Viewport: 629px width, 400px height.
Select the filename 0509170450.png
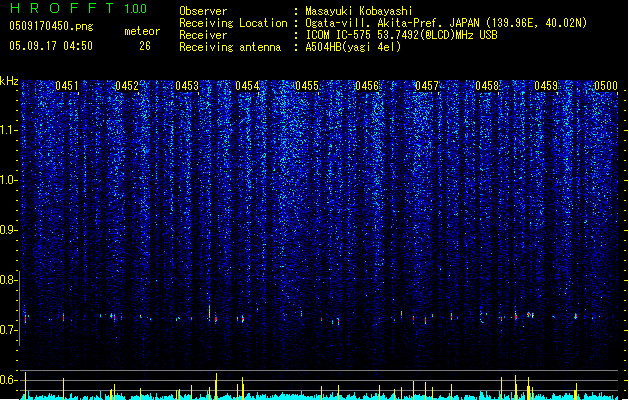pyautogui.click(x=51, y=26)
